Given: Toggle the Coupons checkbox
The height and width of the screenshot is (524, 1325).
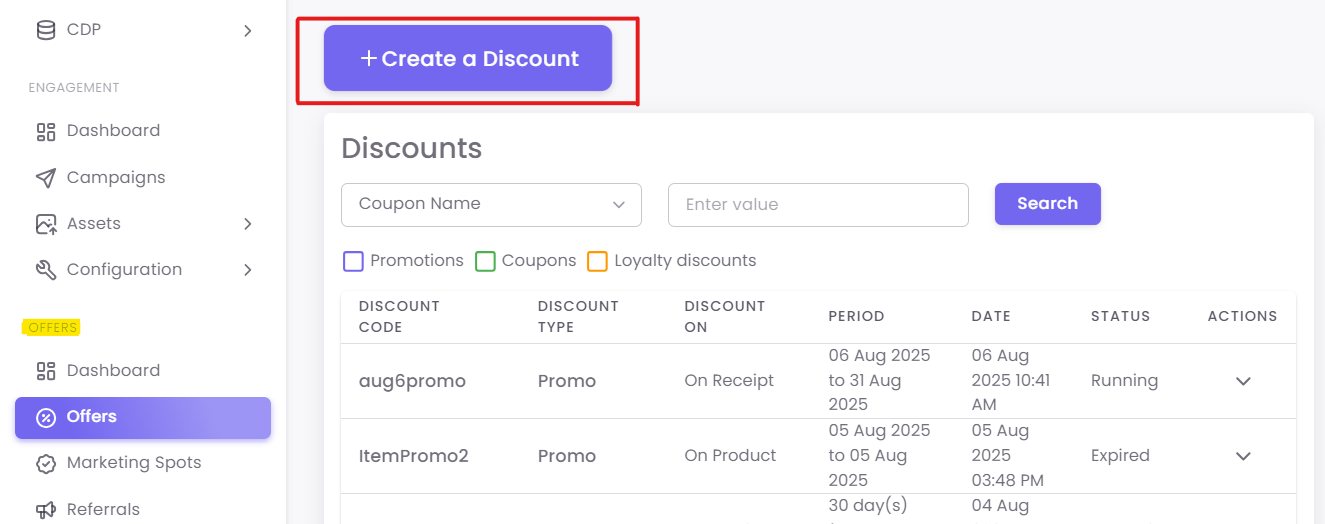Looking at the screenshot, I should coord(485,262).
